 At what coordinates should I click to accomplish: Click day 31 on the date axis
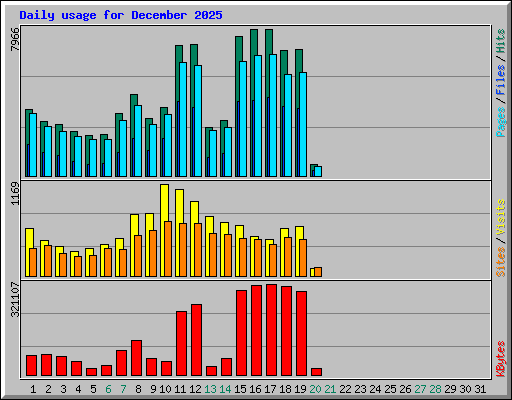point(480,389)
